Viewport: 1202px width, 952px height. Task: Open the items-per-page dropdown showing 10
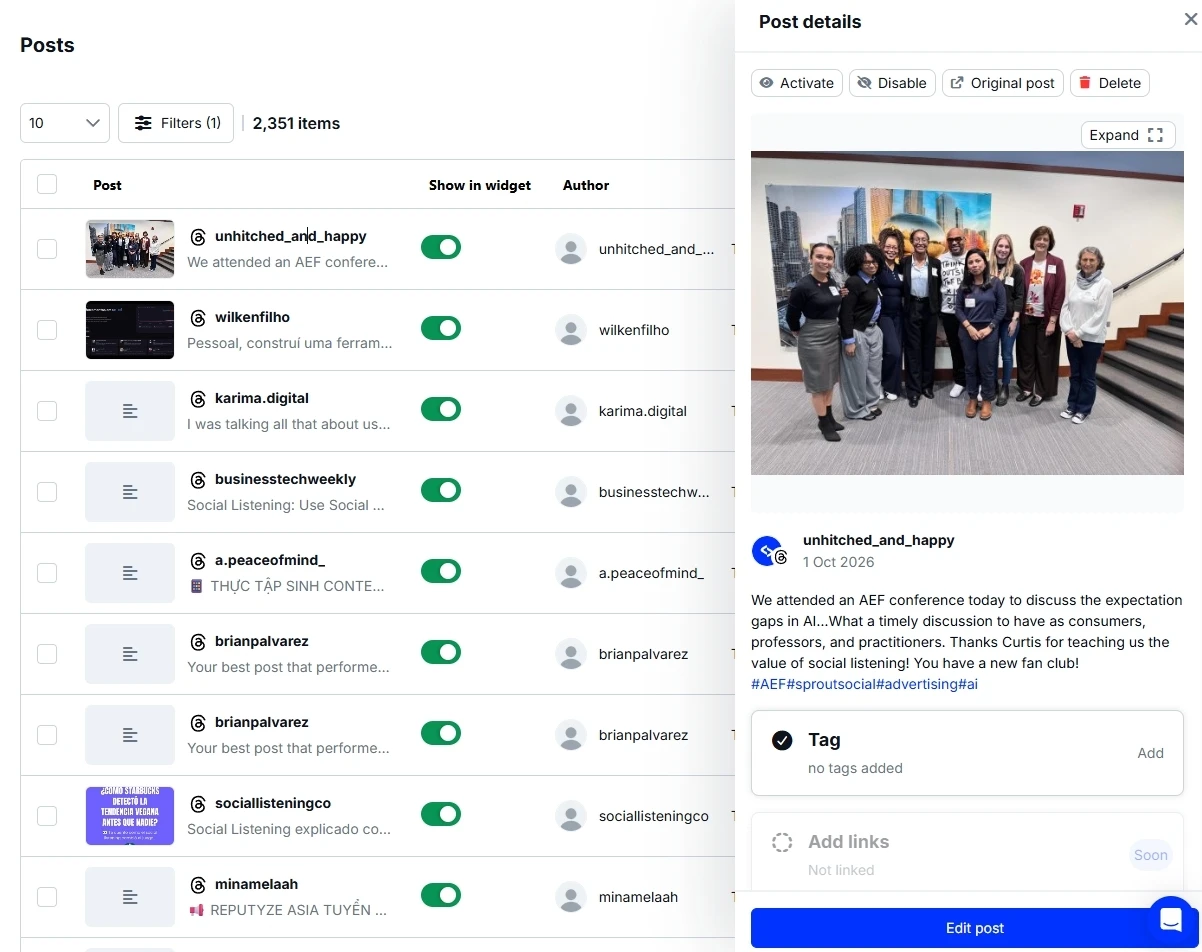point(65,123)
